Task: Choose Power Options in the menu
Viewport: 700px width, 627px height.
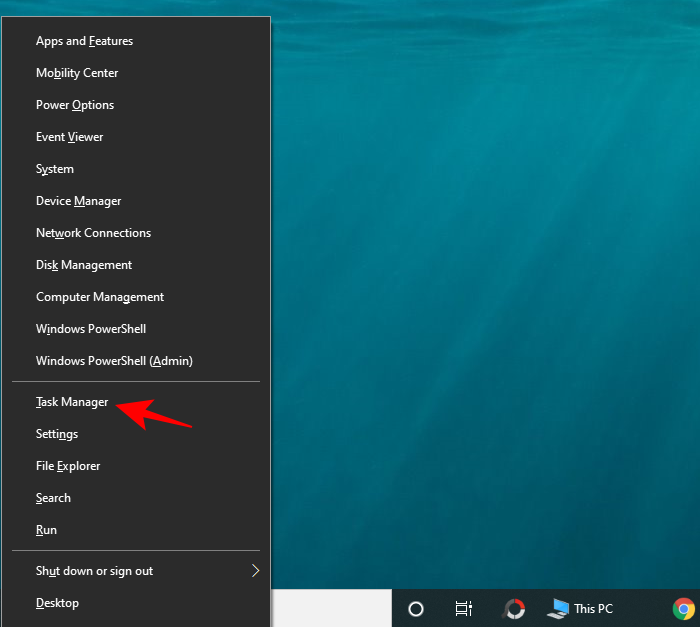Action: pos(75,105)
